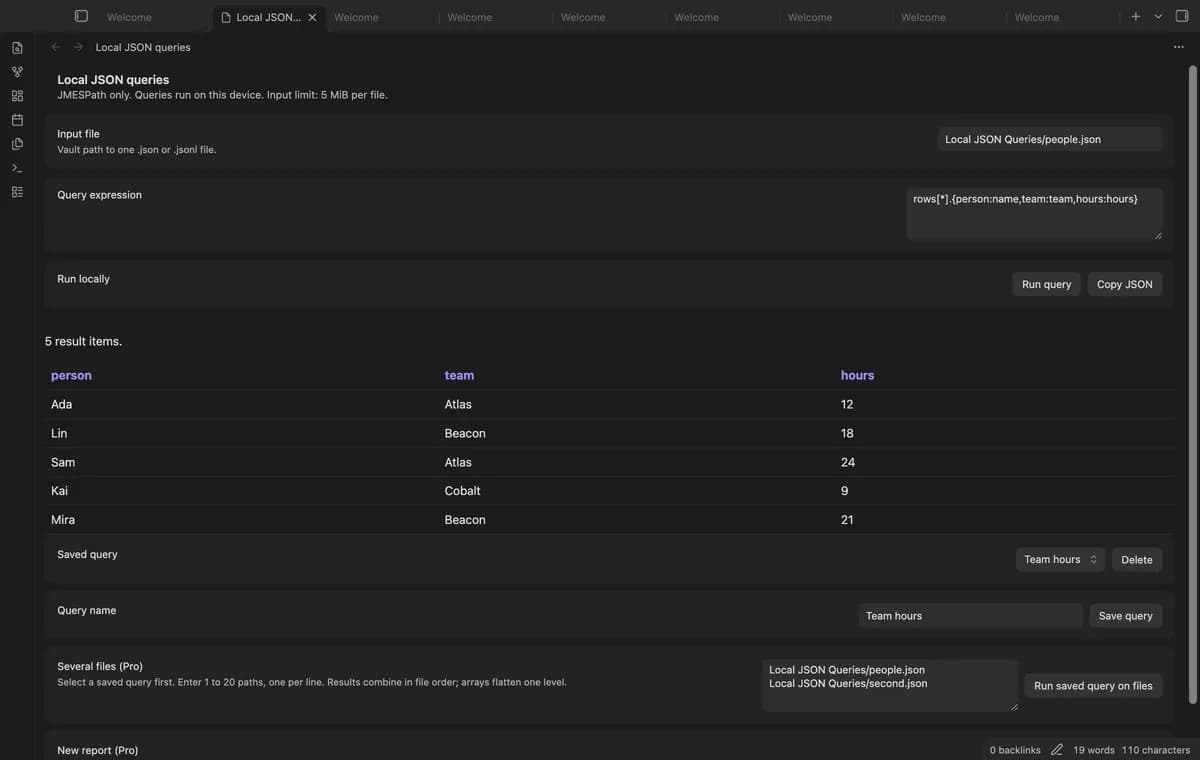
Task: Open today's daily note calendar icon
Action: pos(17,120)
